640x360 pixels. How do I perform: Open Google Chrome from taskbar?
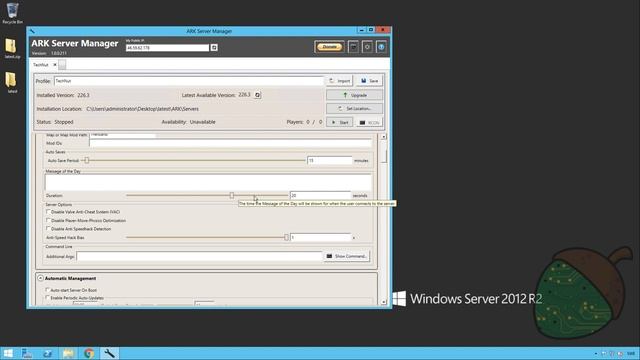point(89,353)
